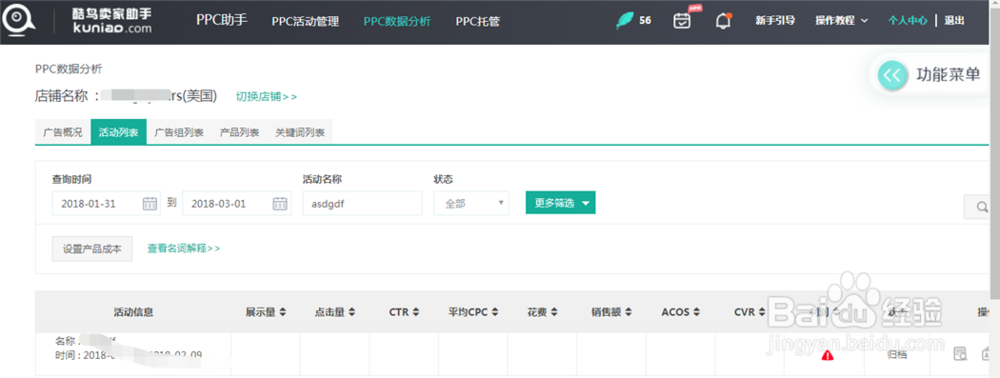Screen dimensions: 1000x378
Task: Focus the 活动名称 field containing asdgdf
Action: 362,203
